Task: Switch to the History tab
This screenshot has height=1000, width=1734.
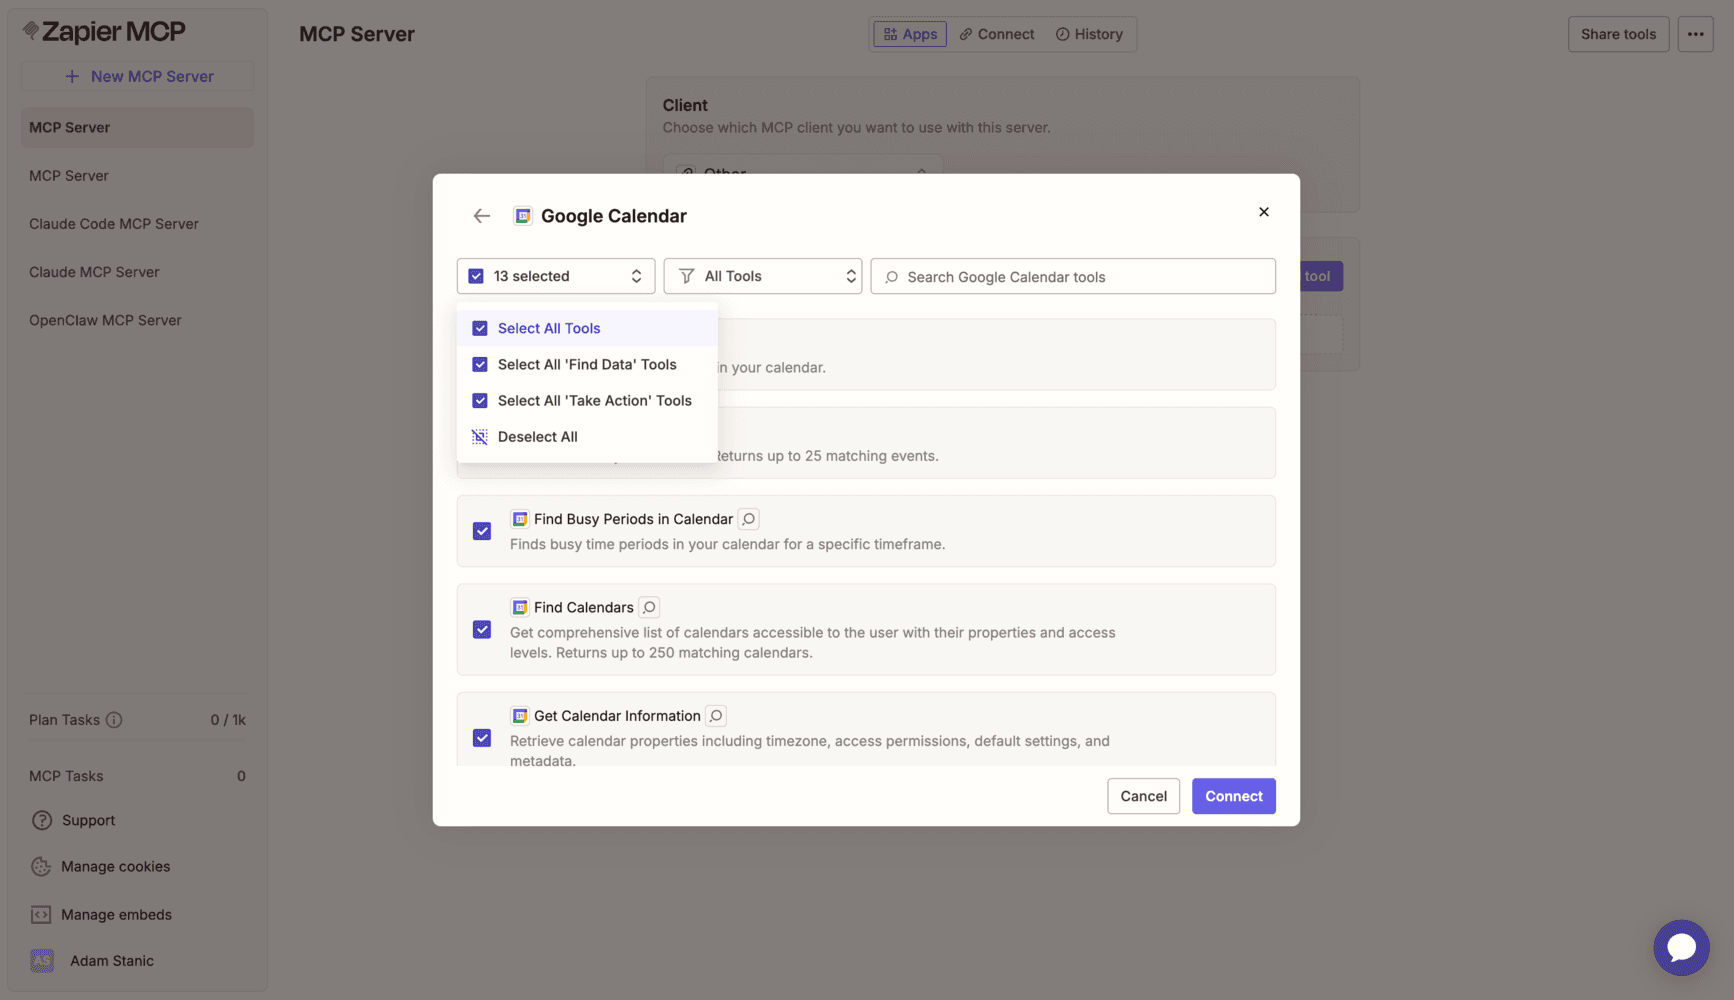Action: click(x=1090, y=34)
